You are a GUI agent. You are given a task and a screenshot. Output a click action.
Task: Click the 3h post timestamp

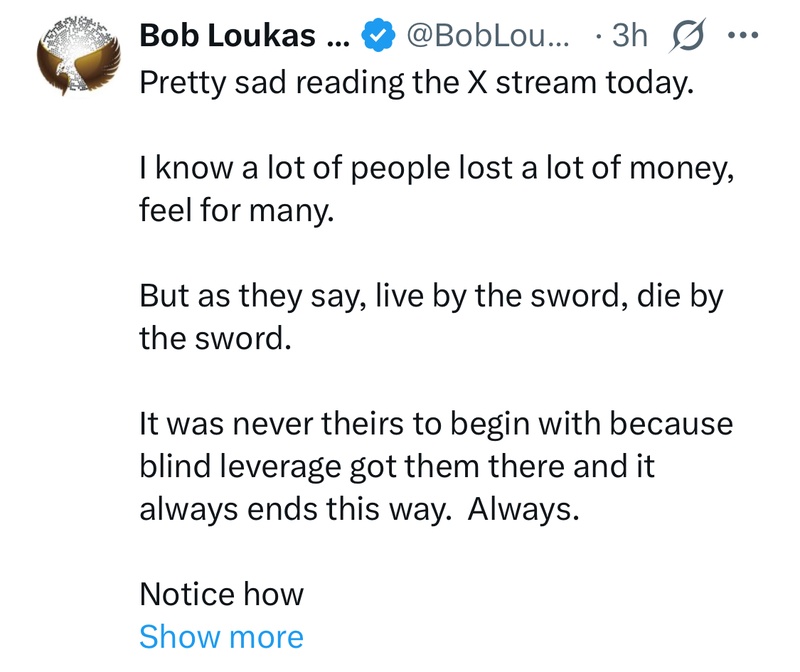click(x=630, y=37)
